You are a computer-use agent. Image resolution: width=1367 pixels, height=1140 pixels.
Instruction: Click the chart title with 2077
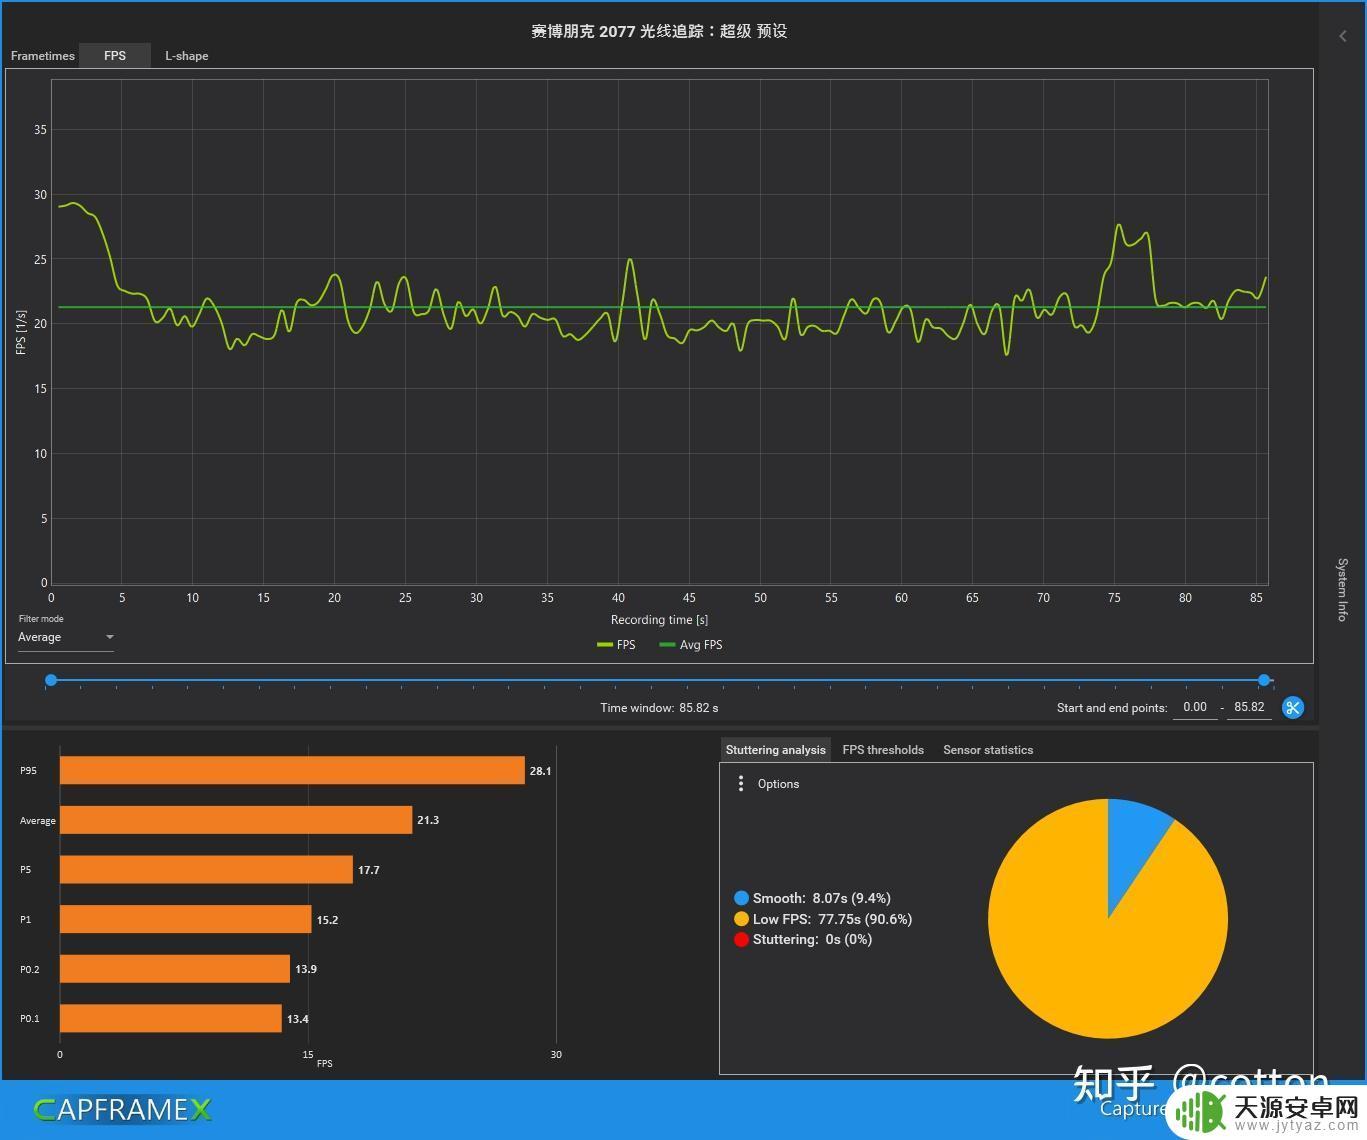(659, 31)
